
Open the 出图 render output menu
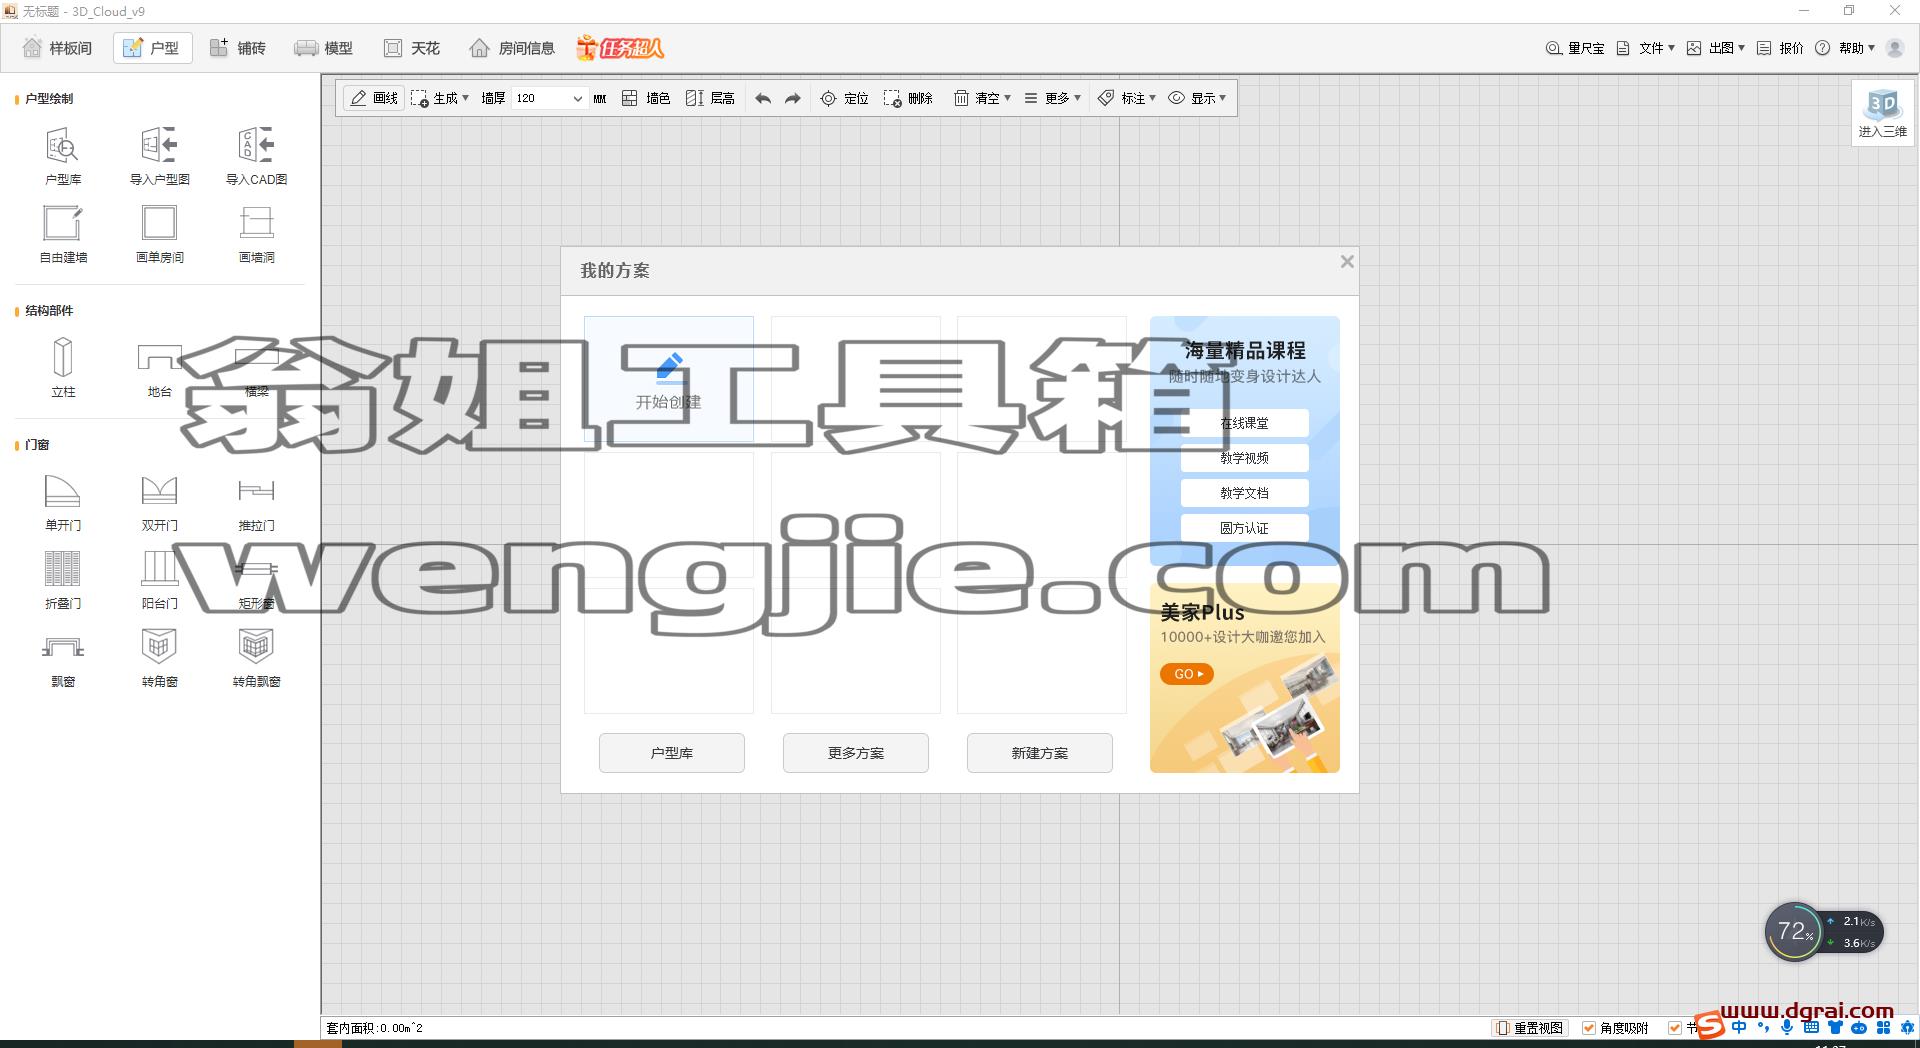click(x=1715, y=48)
